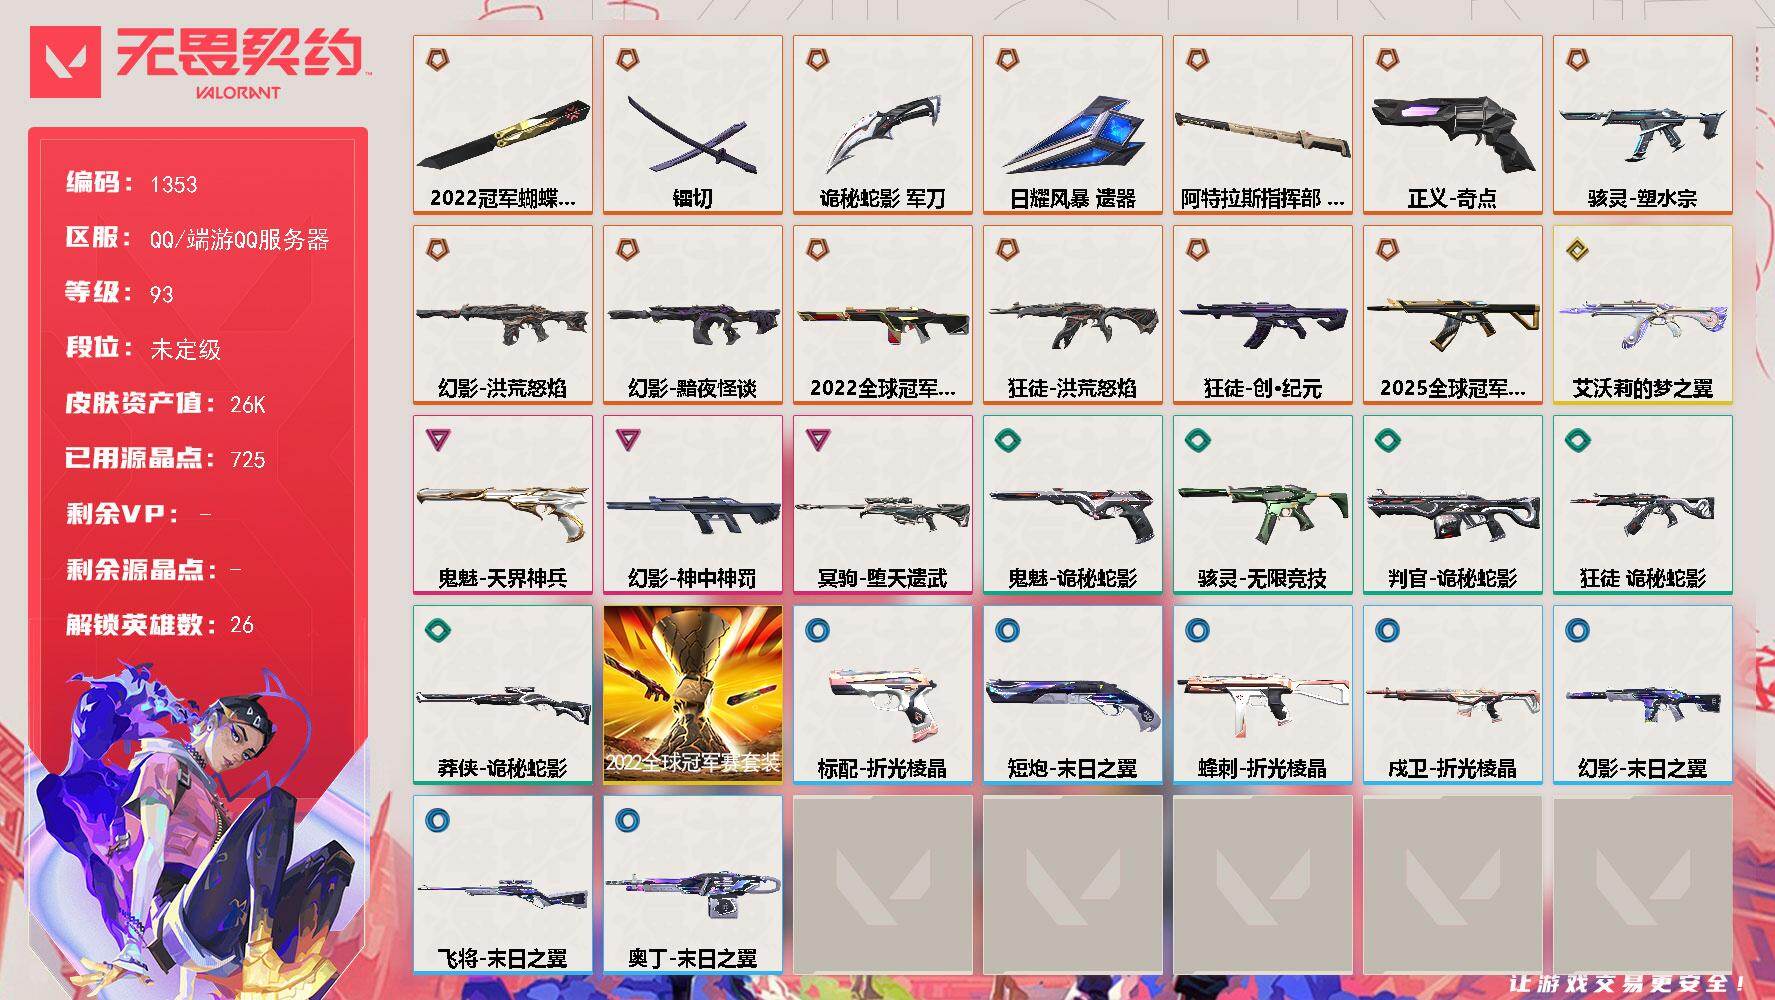Select the 正义-奇点 pistol skin

pos(1453,125)
